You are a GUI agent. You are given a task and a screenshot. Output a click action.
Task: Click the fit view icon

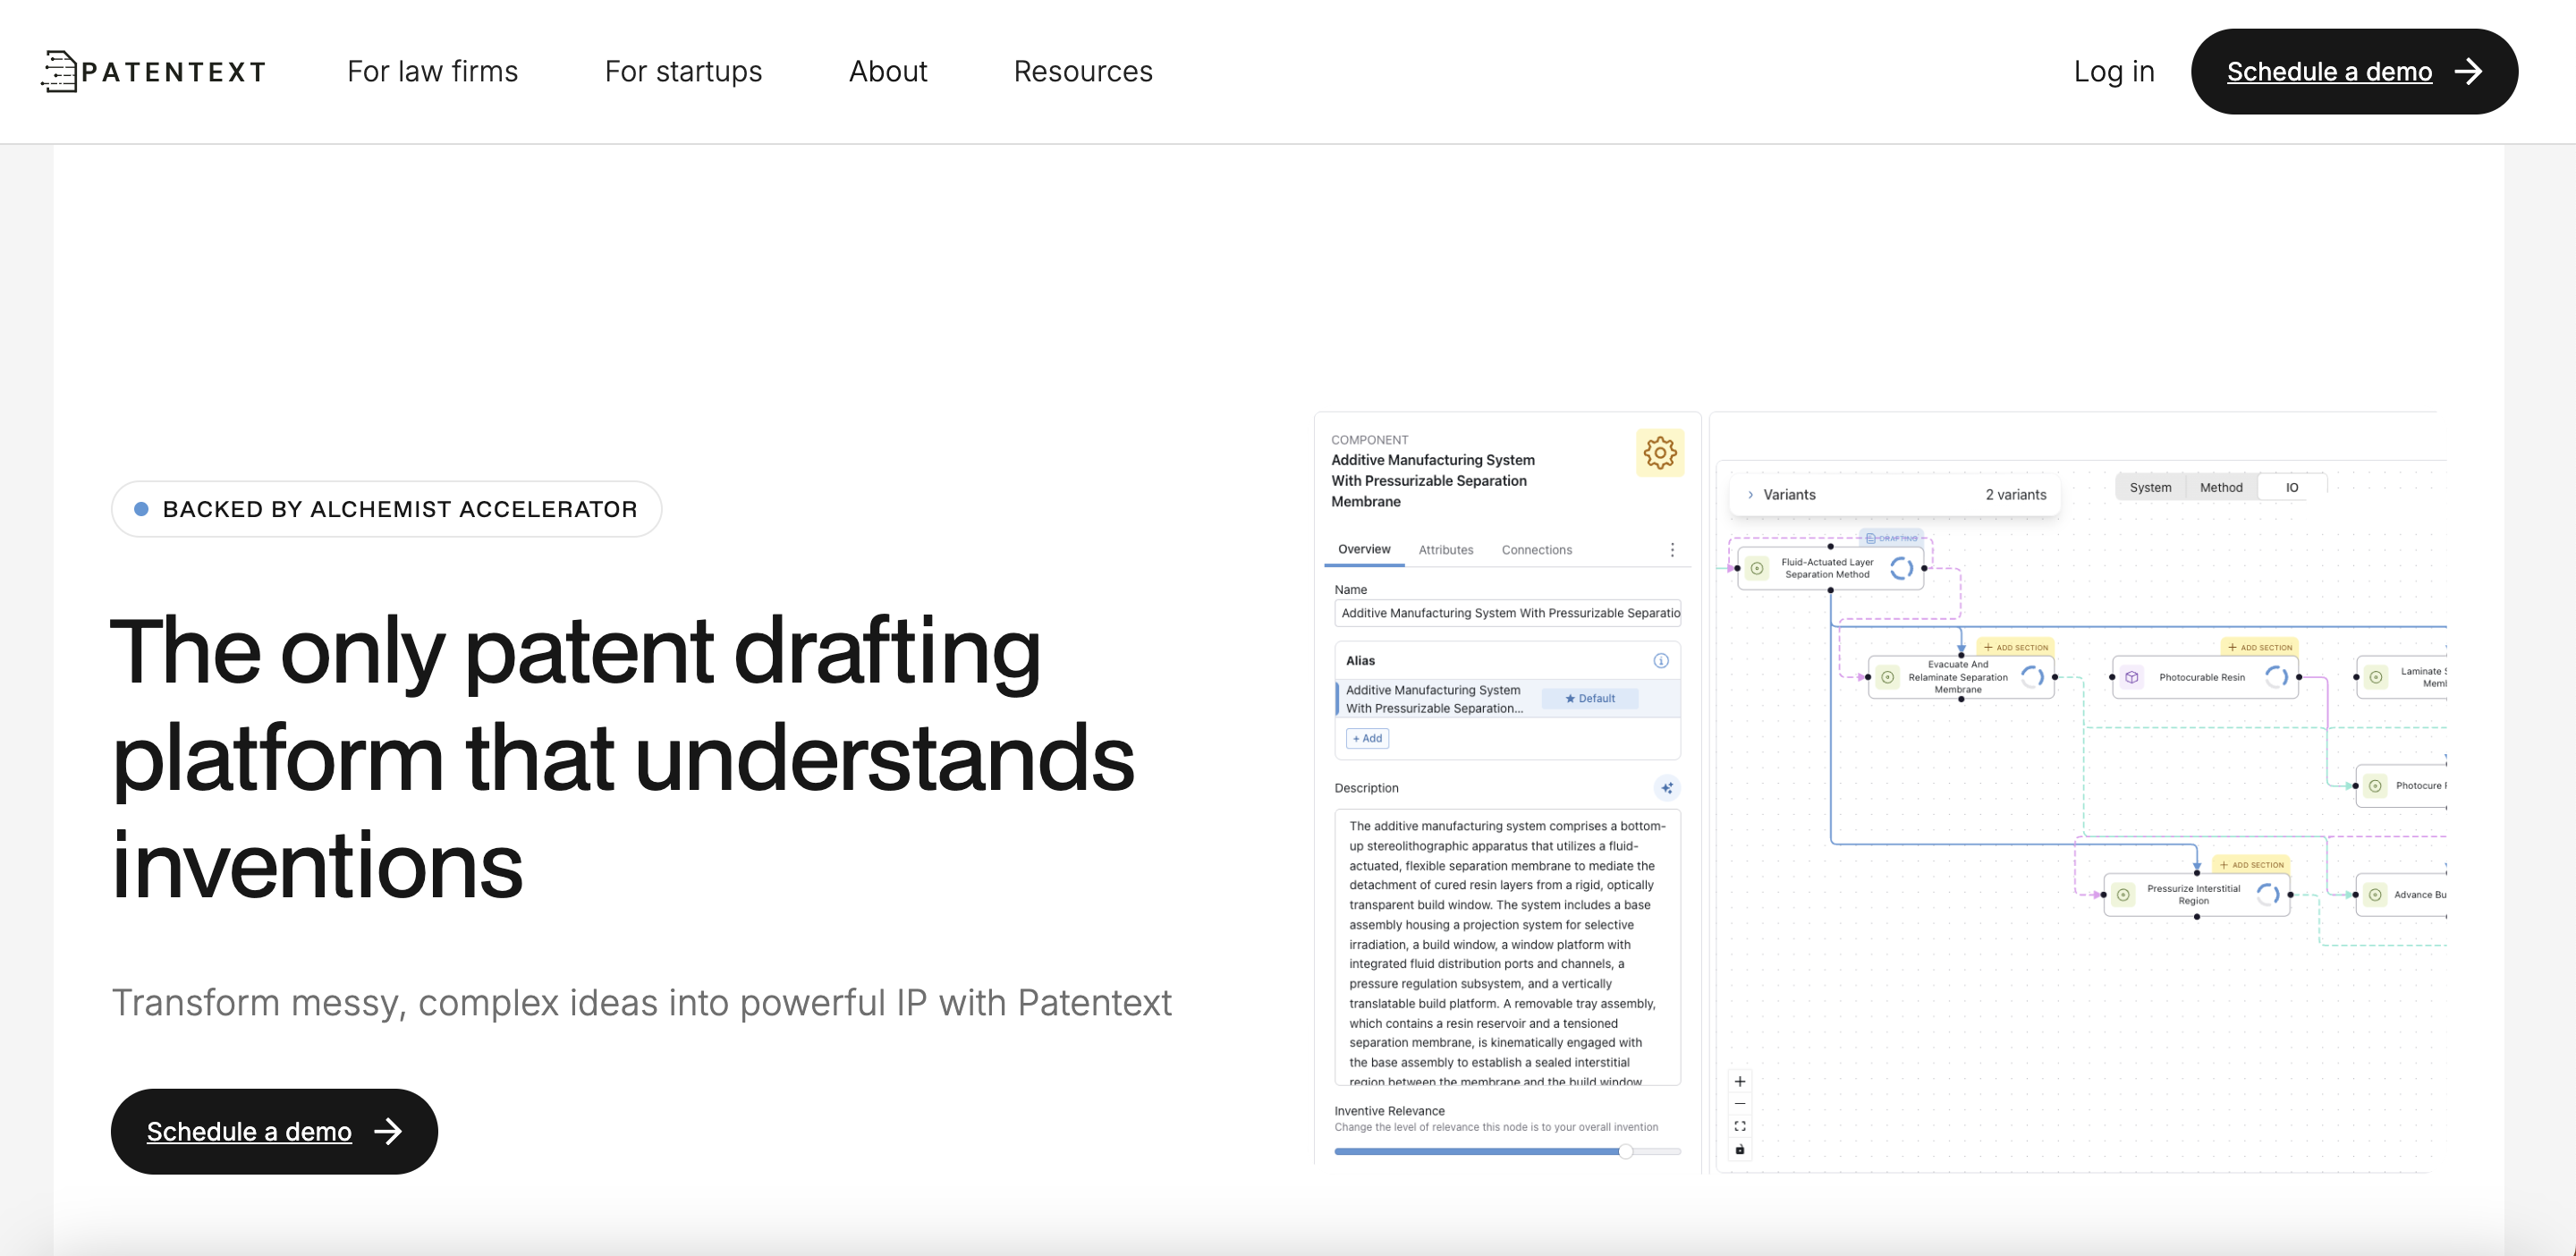pos(1739,1126)
